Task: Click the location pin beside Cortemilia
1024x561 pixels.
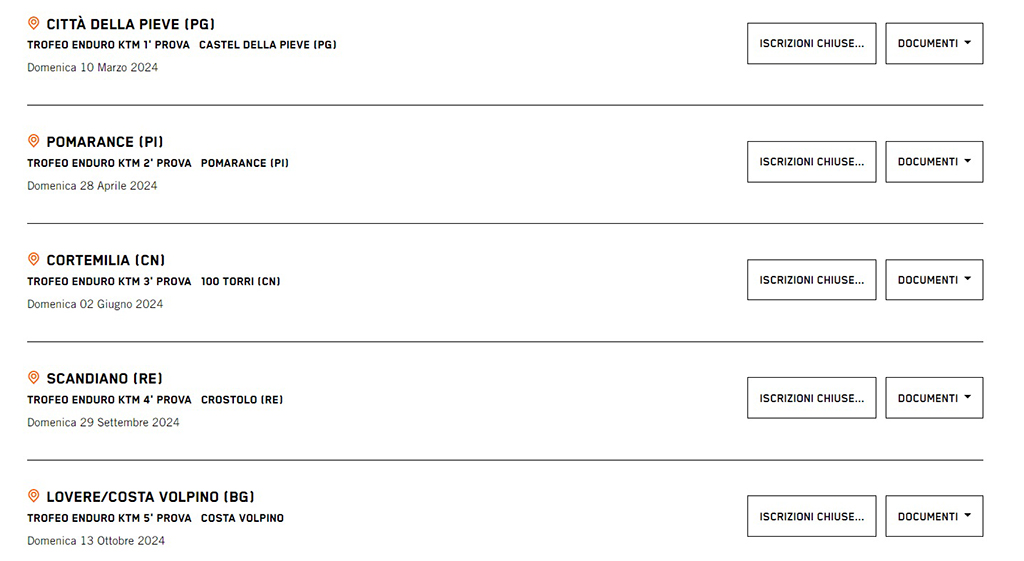Action: click(x=33, y=259)
